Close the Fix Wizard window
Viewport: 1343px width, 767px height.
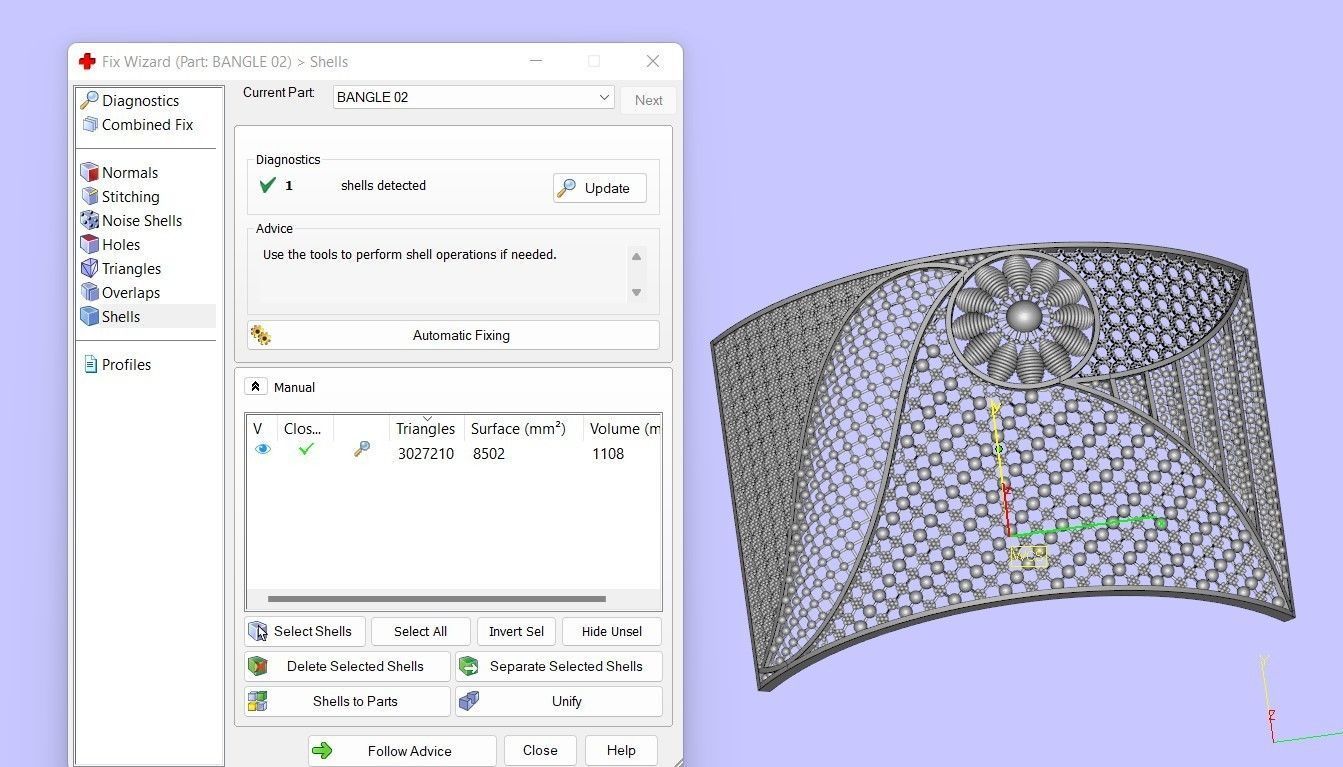click(x=653, y=61)
